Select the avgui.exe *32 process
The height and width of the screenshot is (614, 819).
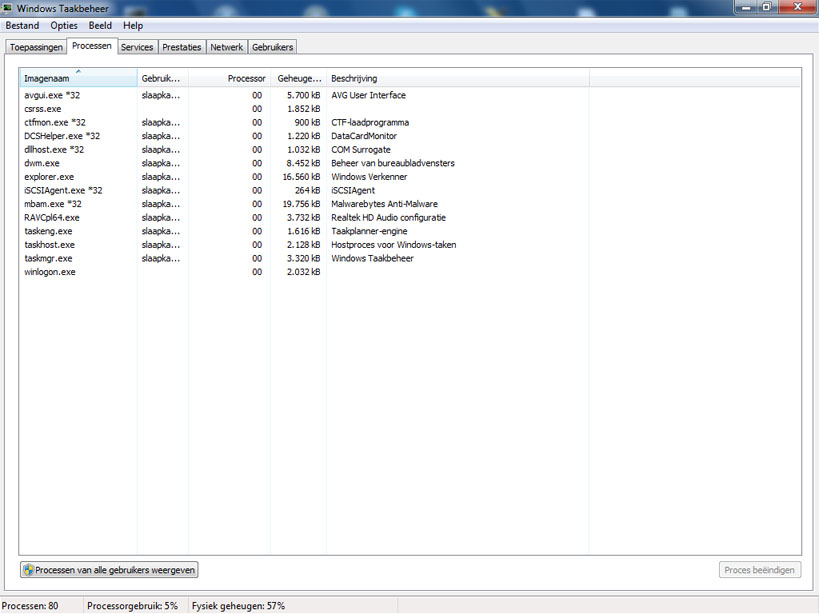click(x=52, y=95)
